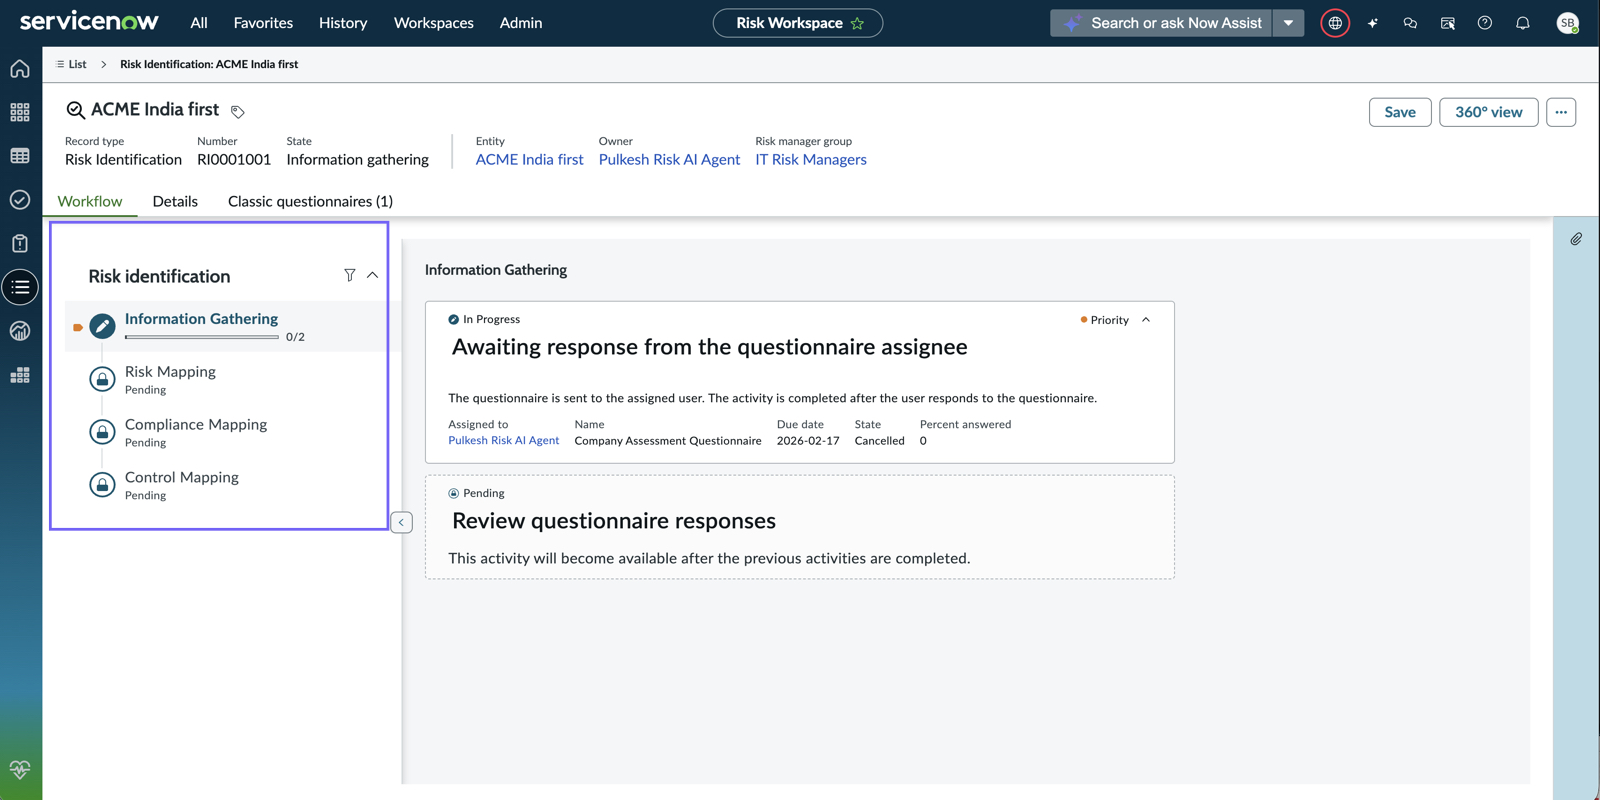
Task: Click the heartbeat health icon at bottom
Action: pos(20,769)
